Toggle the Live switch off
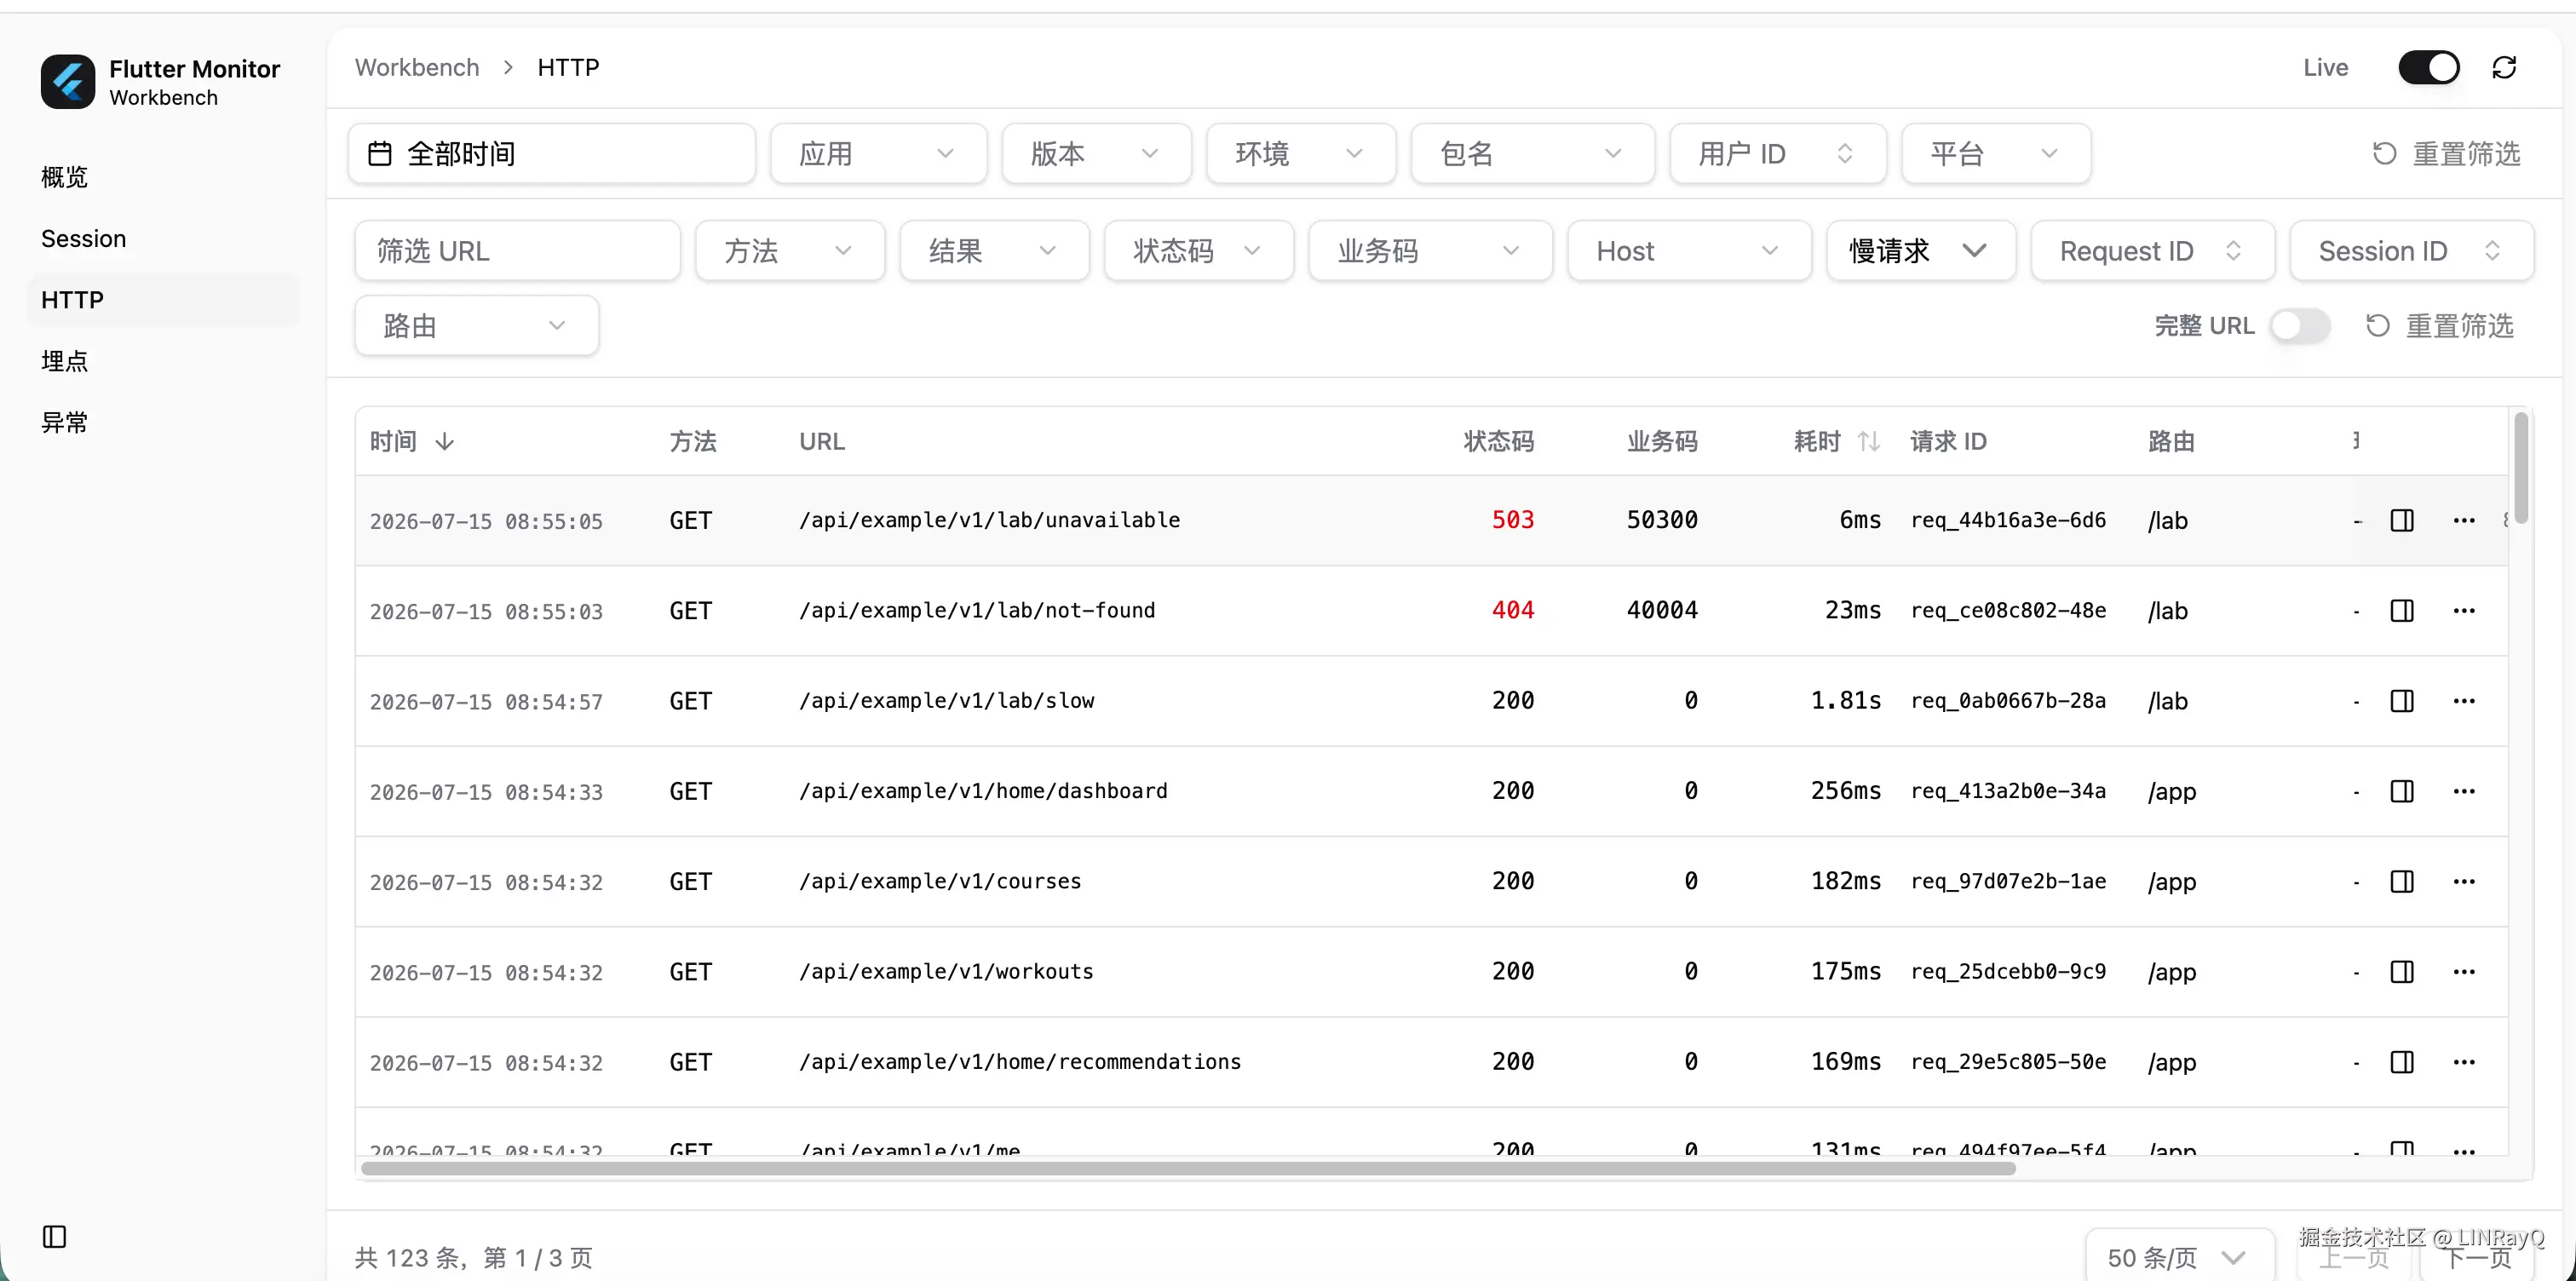The height and width of the screenshot is (1281, 2576). (x=2429, y=67)
